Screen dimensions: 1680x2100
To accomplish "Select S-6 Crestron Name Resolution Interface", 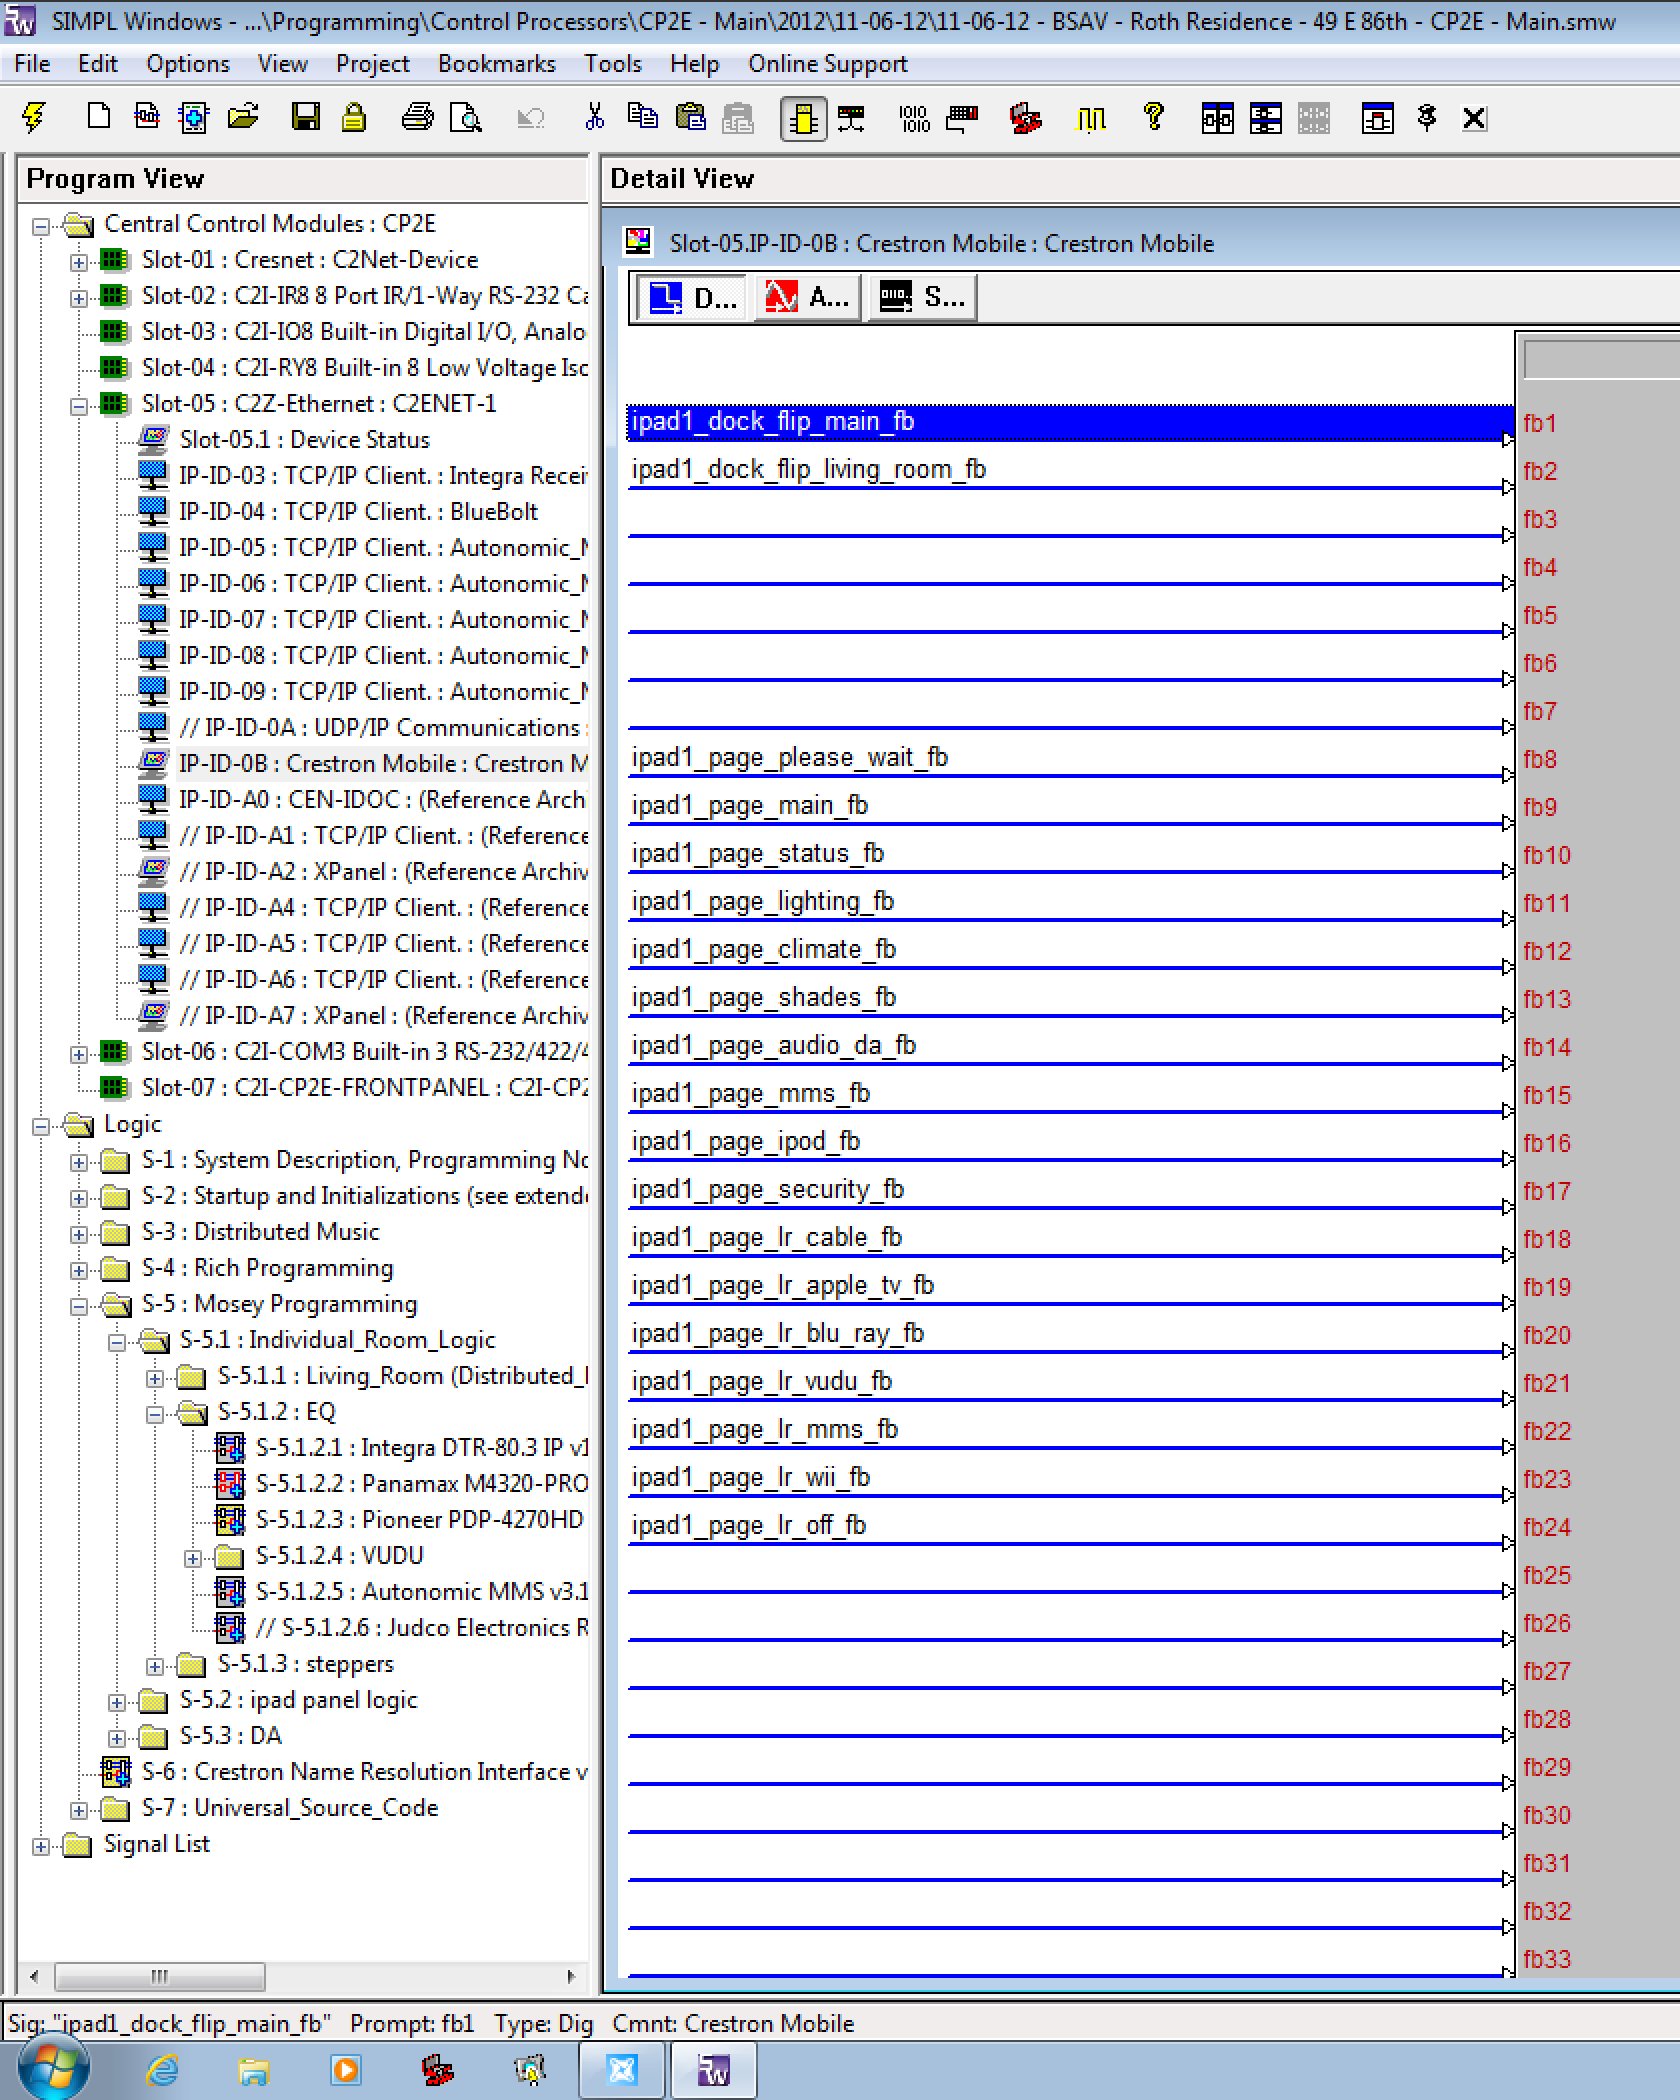I will 364,1772.
